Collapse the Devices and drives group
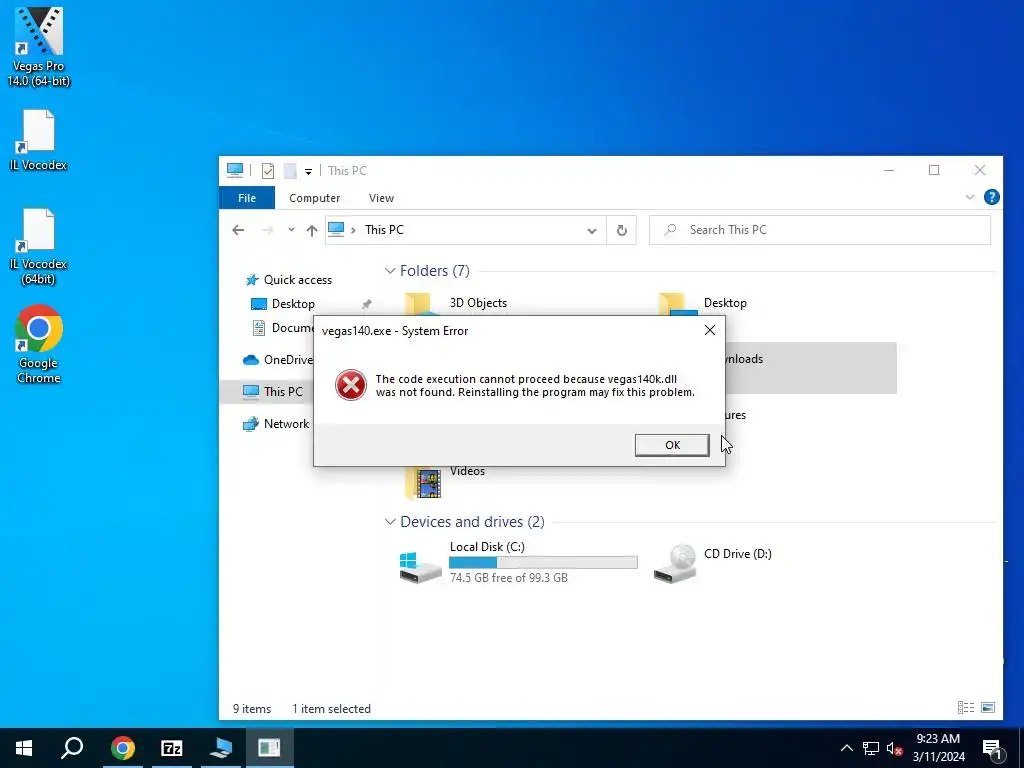This screenshot has height=768, width=1024. 390,522
